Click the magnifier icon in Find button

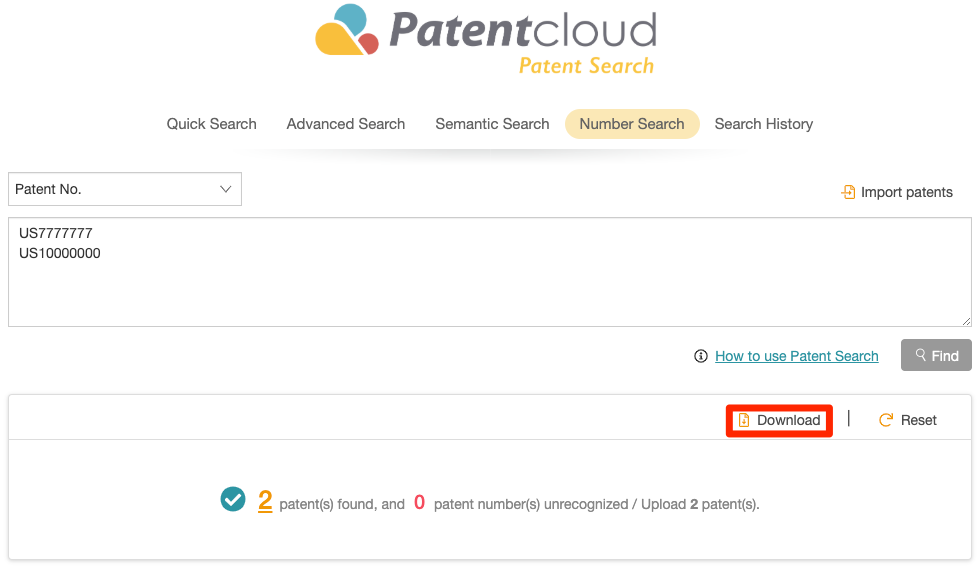tap(920, 355)
